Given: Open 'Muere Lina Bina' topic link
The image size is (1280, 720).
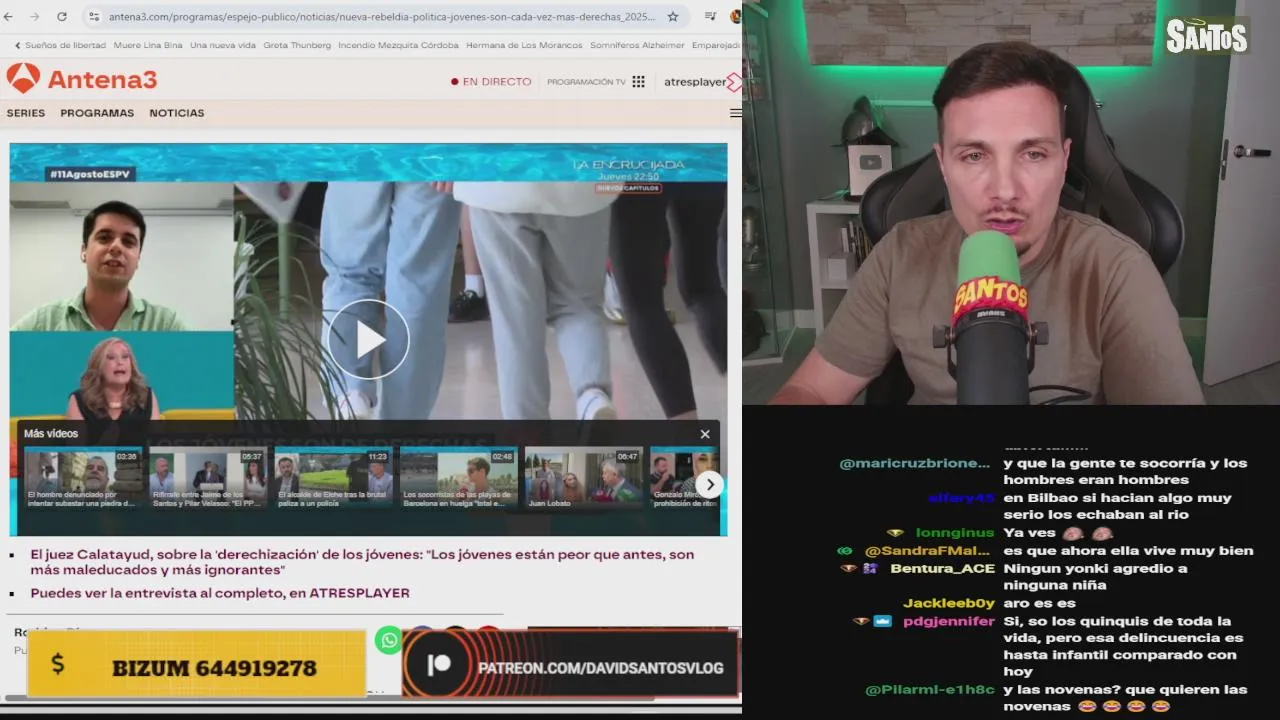Looking at the screenshot, I should [x=148, y=45].
